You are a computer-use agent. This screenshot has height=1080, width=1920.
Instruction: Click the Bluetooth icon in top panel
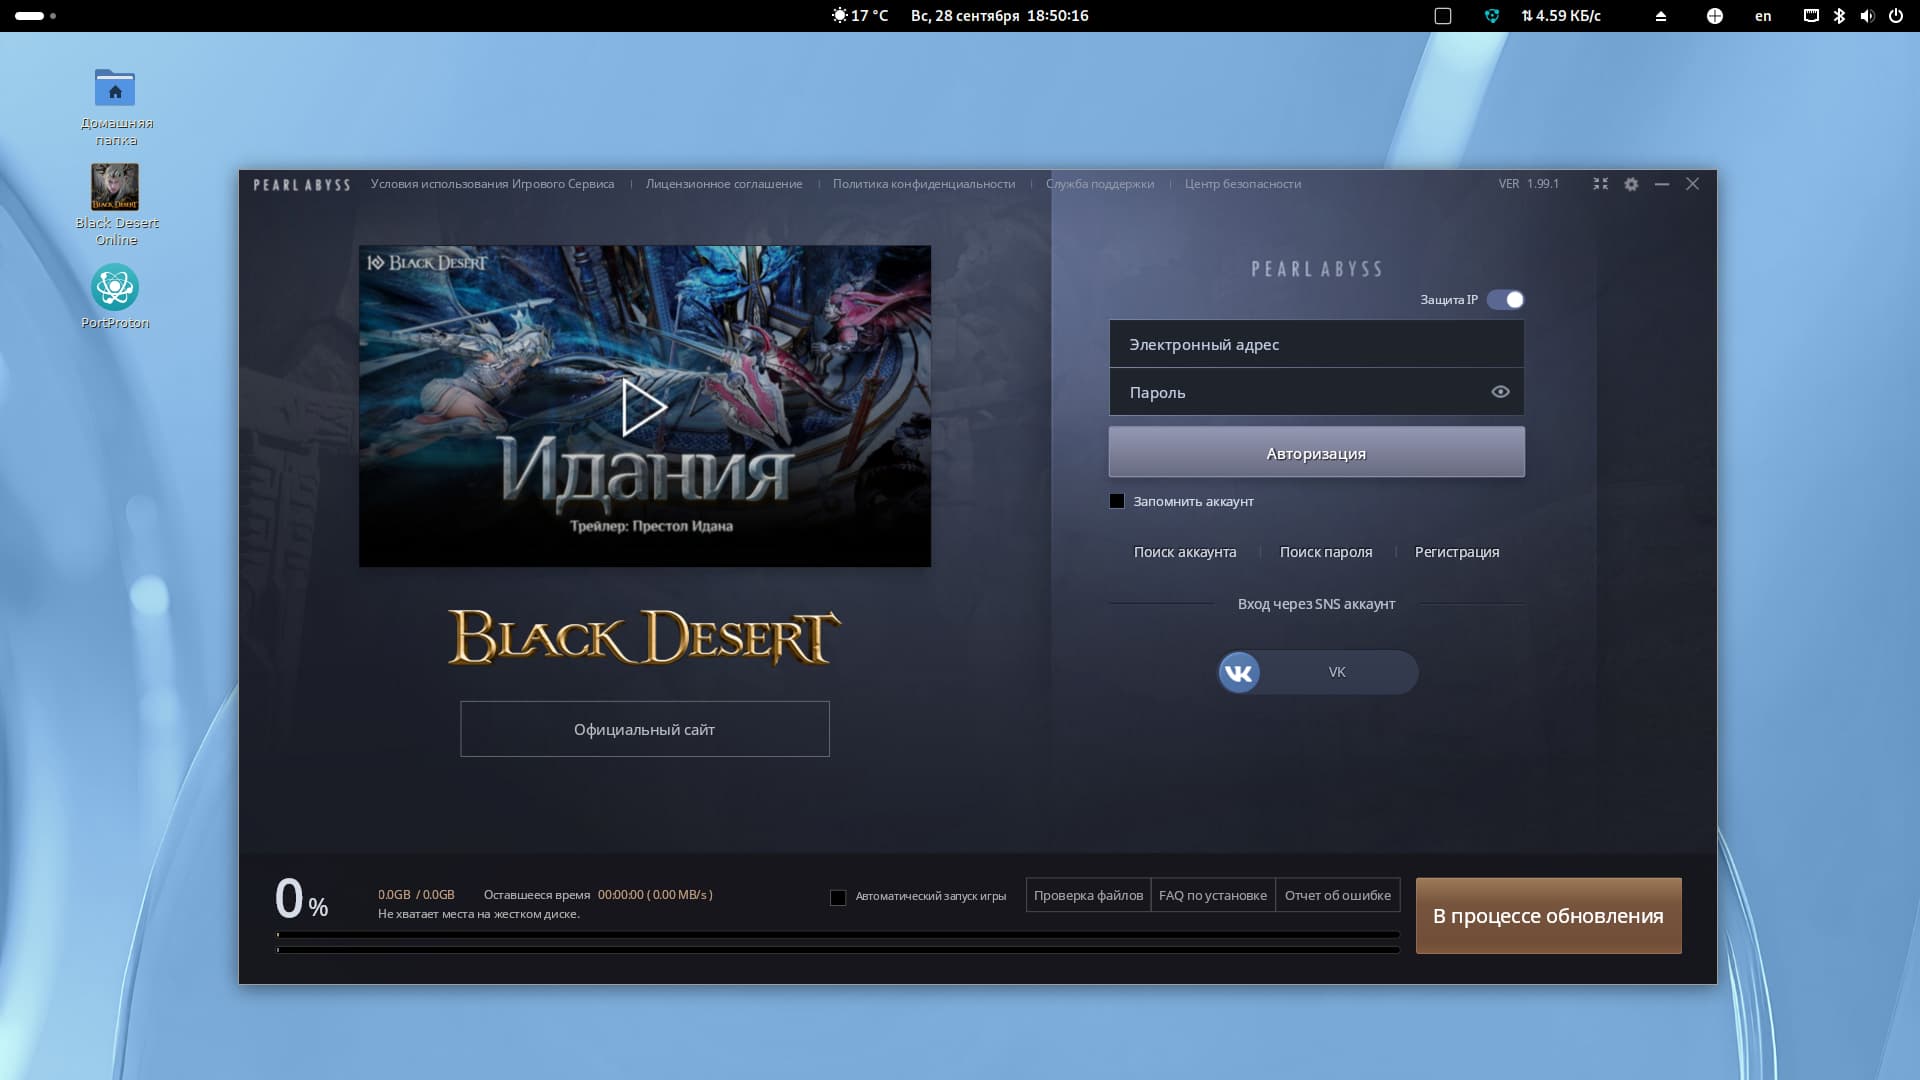(x=1839, y=16)
